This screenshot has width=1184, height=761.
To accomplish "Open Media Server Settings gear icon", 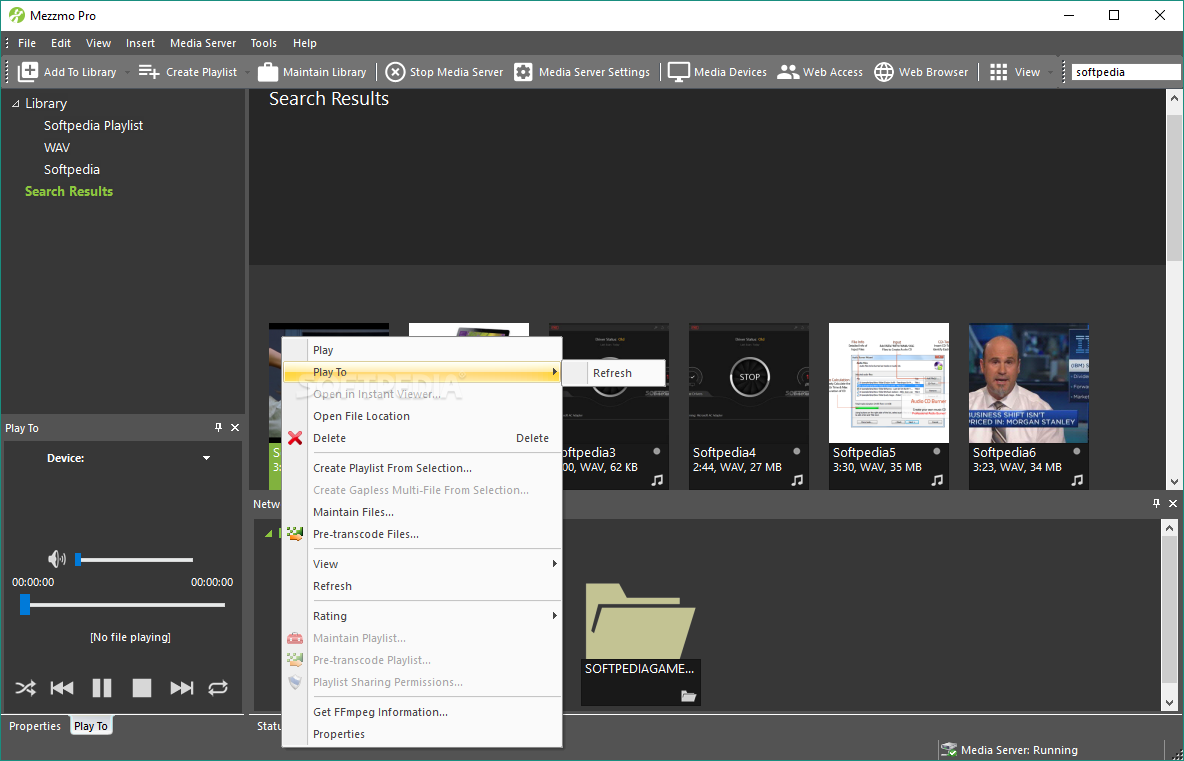I will pyautogui.click(x=523, y=72).
